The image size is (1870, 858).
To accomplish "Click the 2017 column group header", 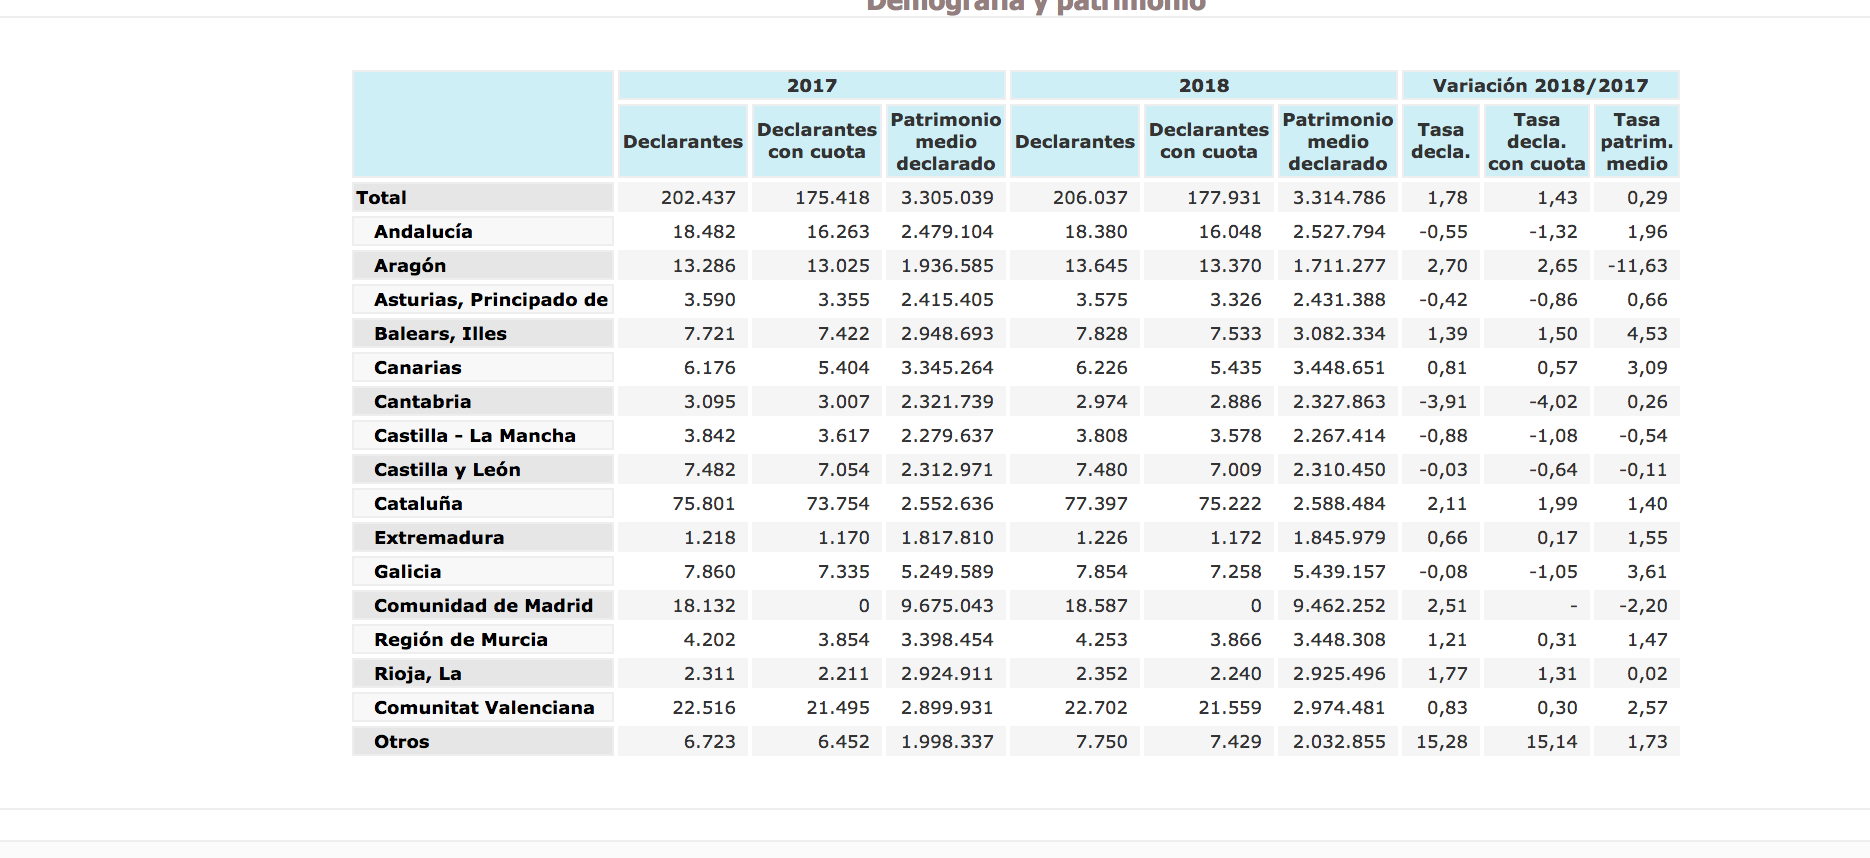I will [811, 86].
